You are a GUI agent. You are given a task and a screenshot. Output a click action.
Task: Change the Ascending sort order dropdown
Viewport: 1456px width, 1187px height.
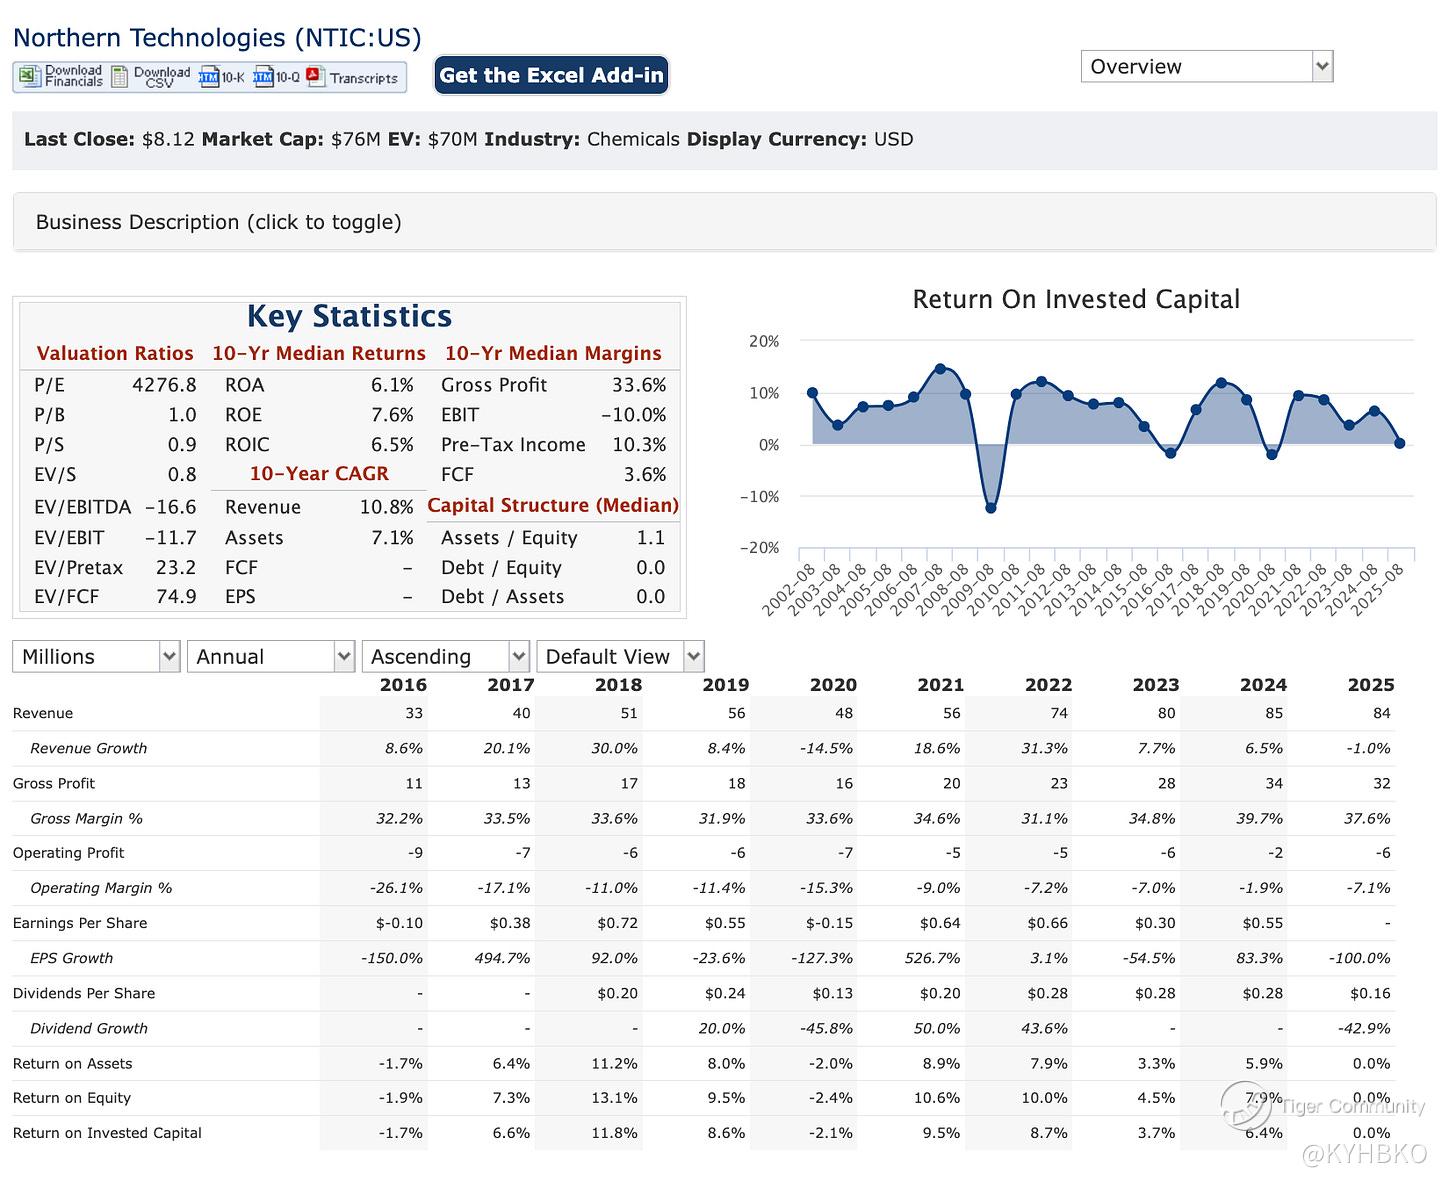[445, 657]
